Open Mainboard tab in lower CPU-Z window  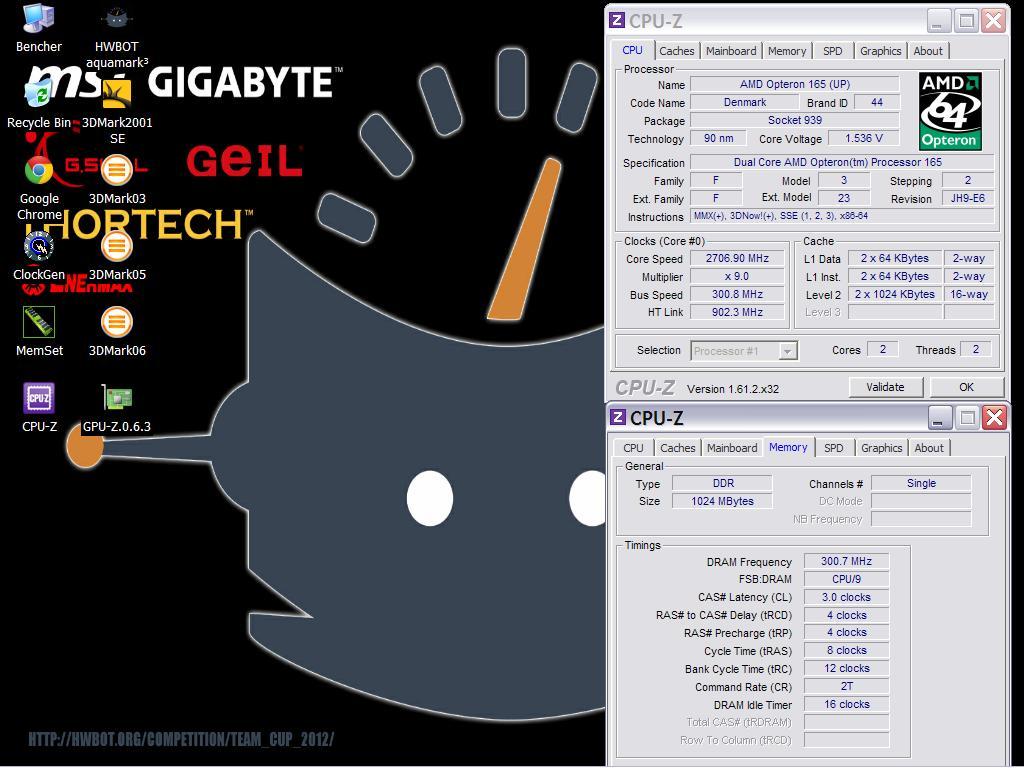pyautogui.click(x=732, y=448)
